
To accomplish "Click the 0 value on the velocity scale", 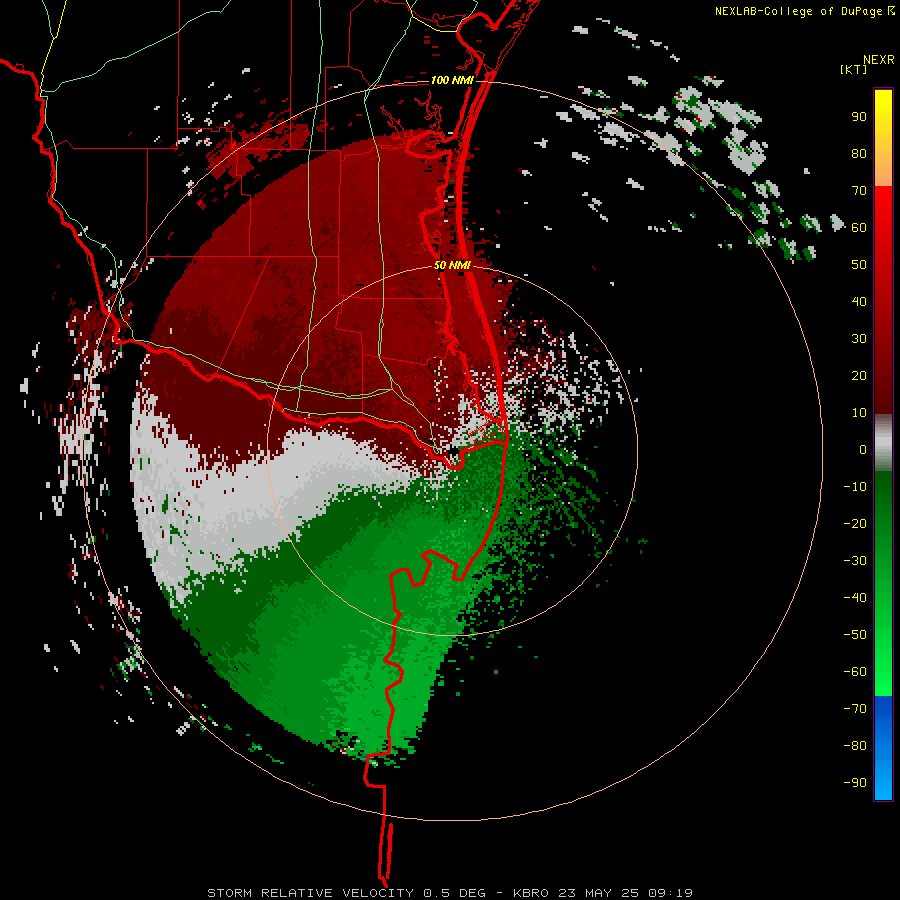I will pos(863,450).
